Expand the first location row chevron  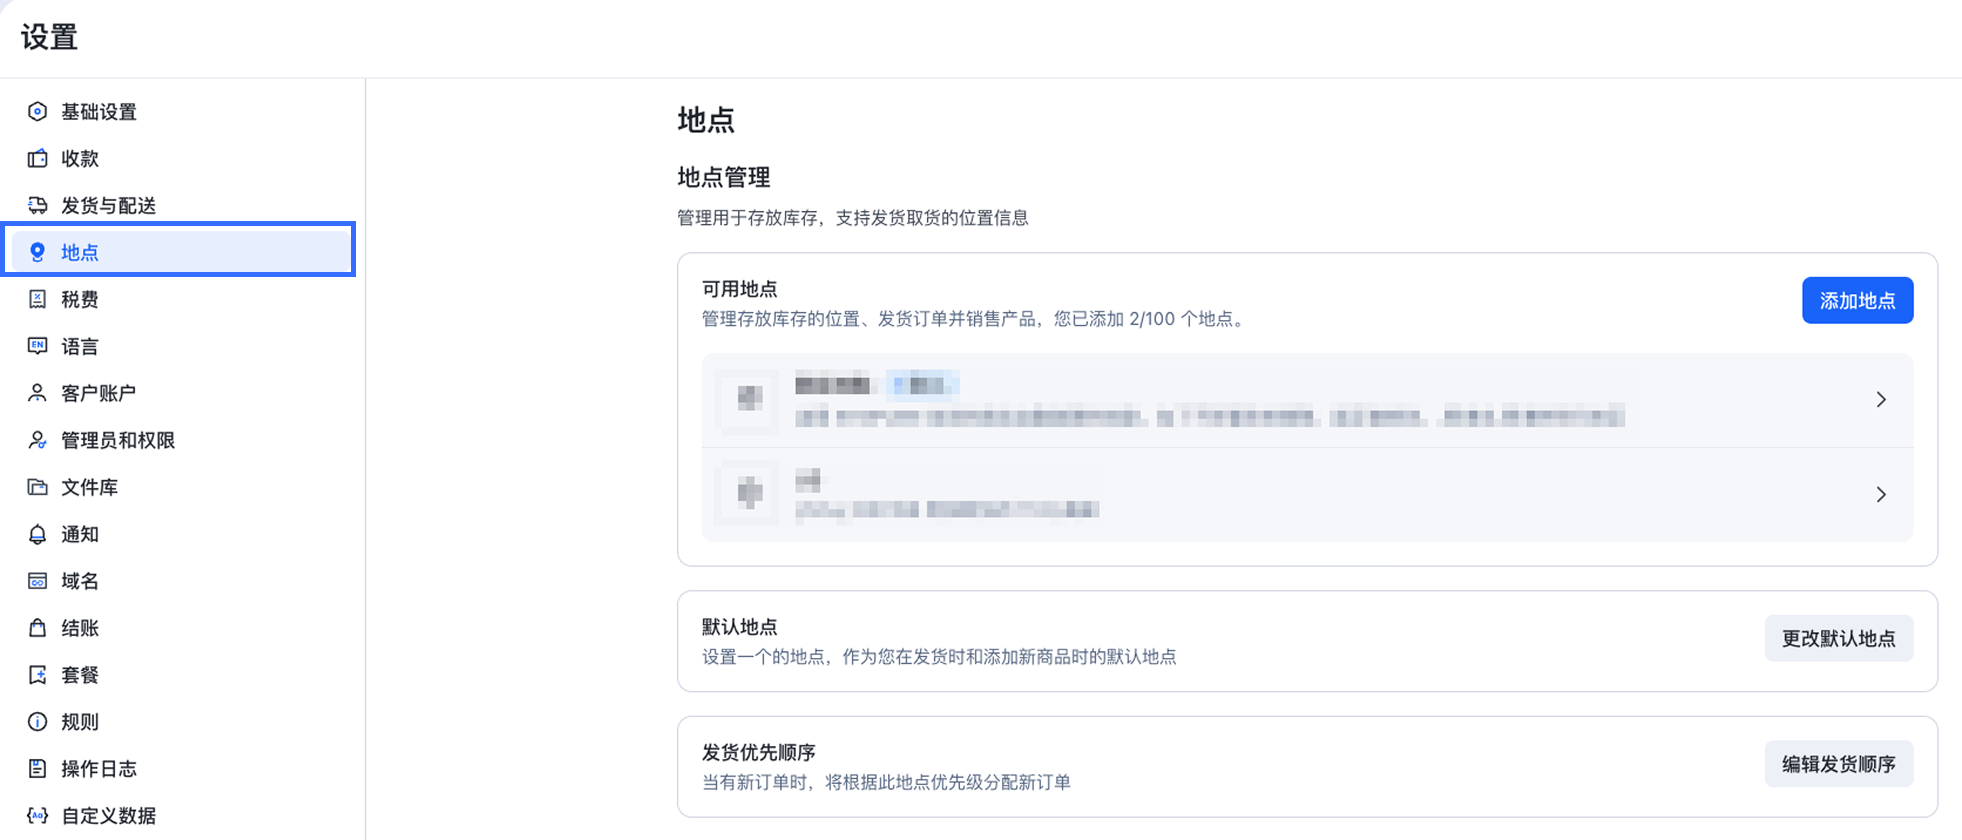(x=1881, y=399)
